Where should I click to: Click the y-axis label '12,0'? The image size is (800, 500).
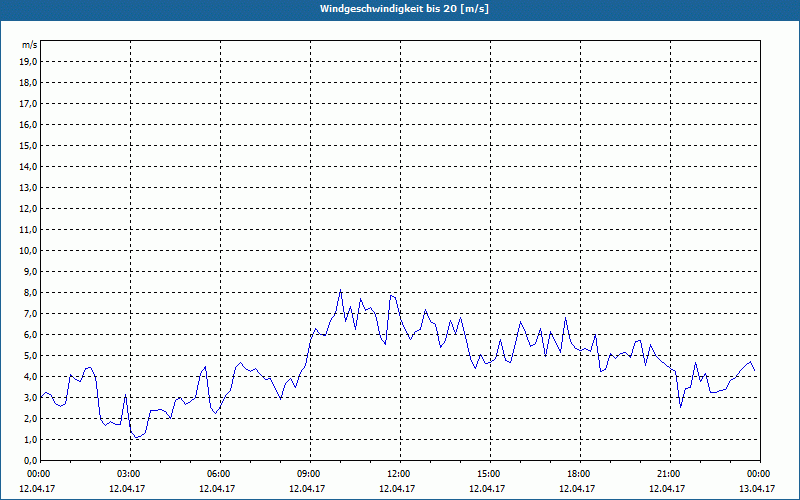point(29,209)
